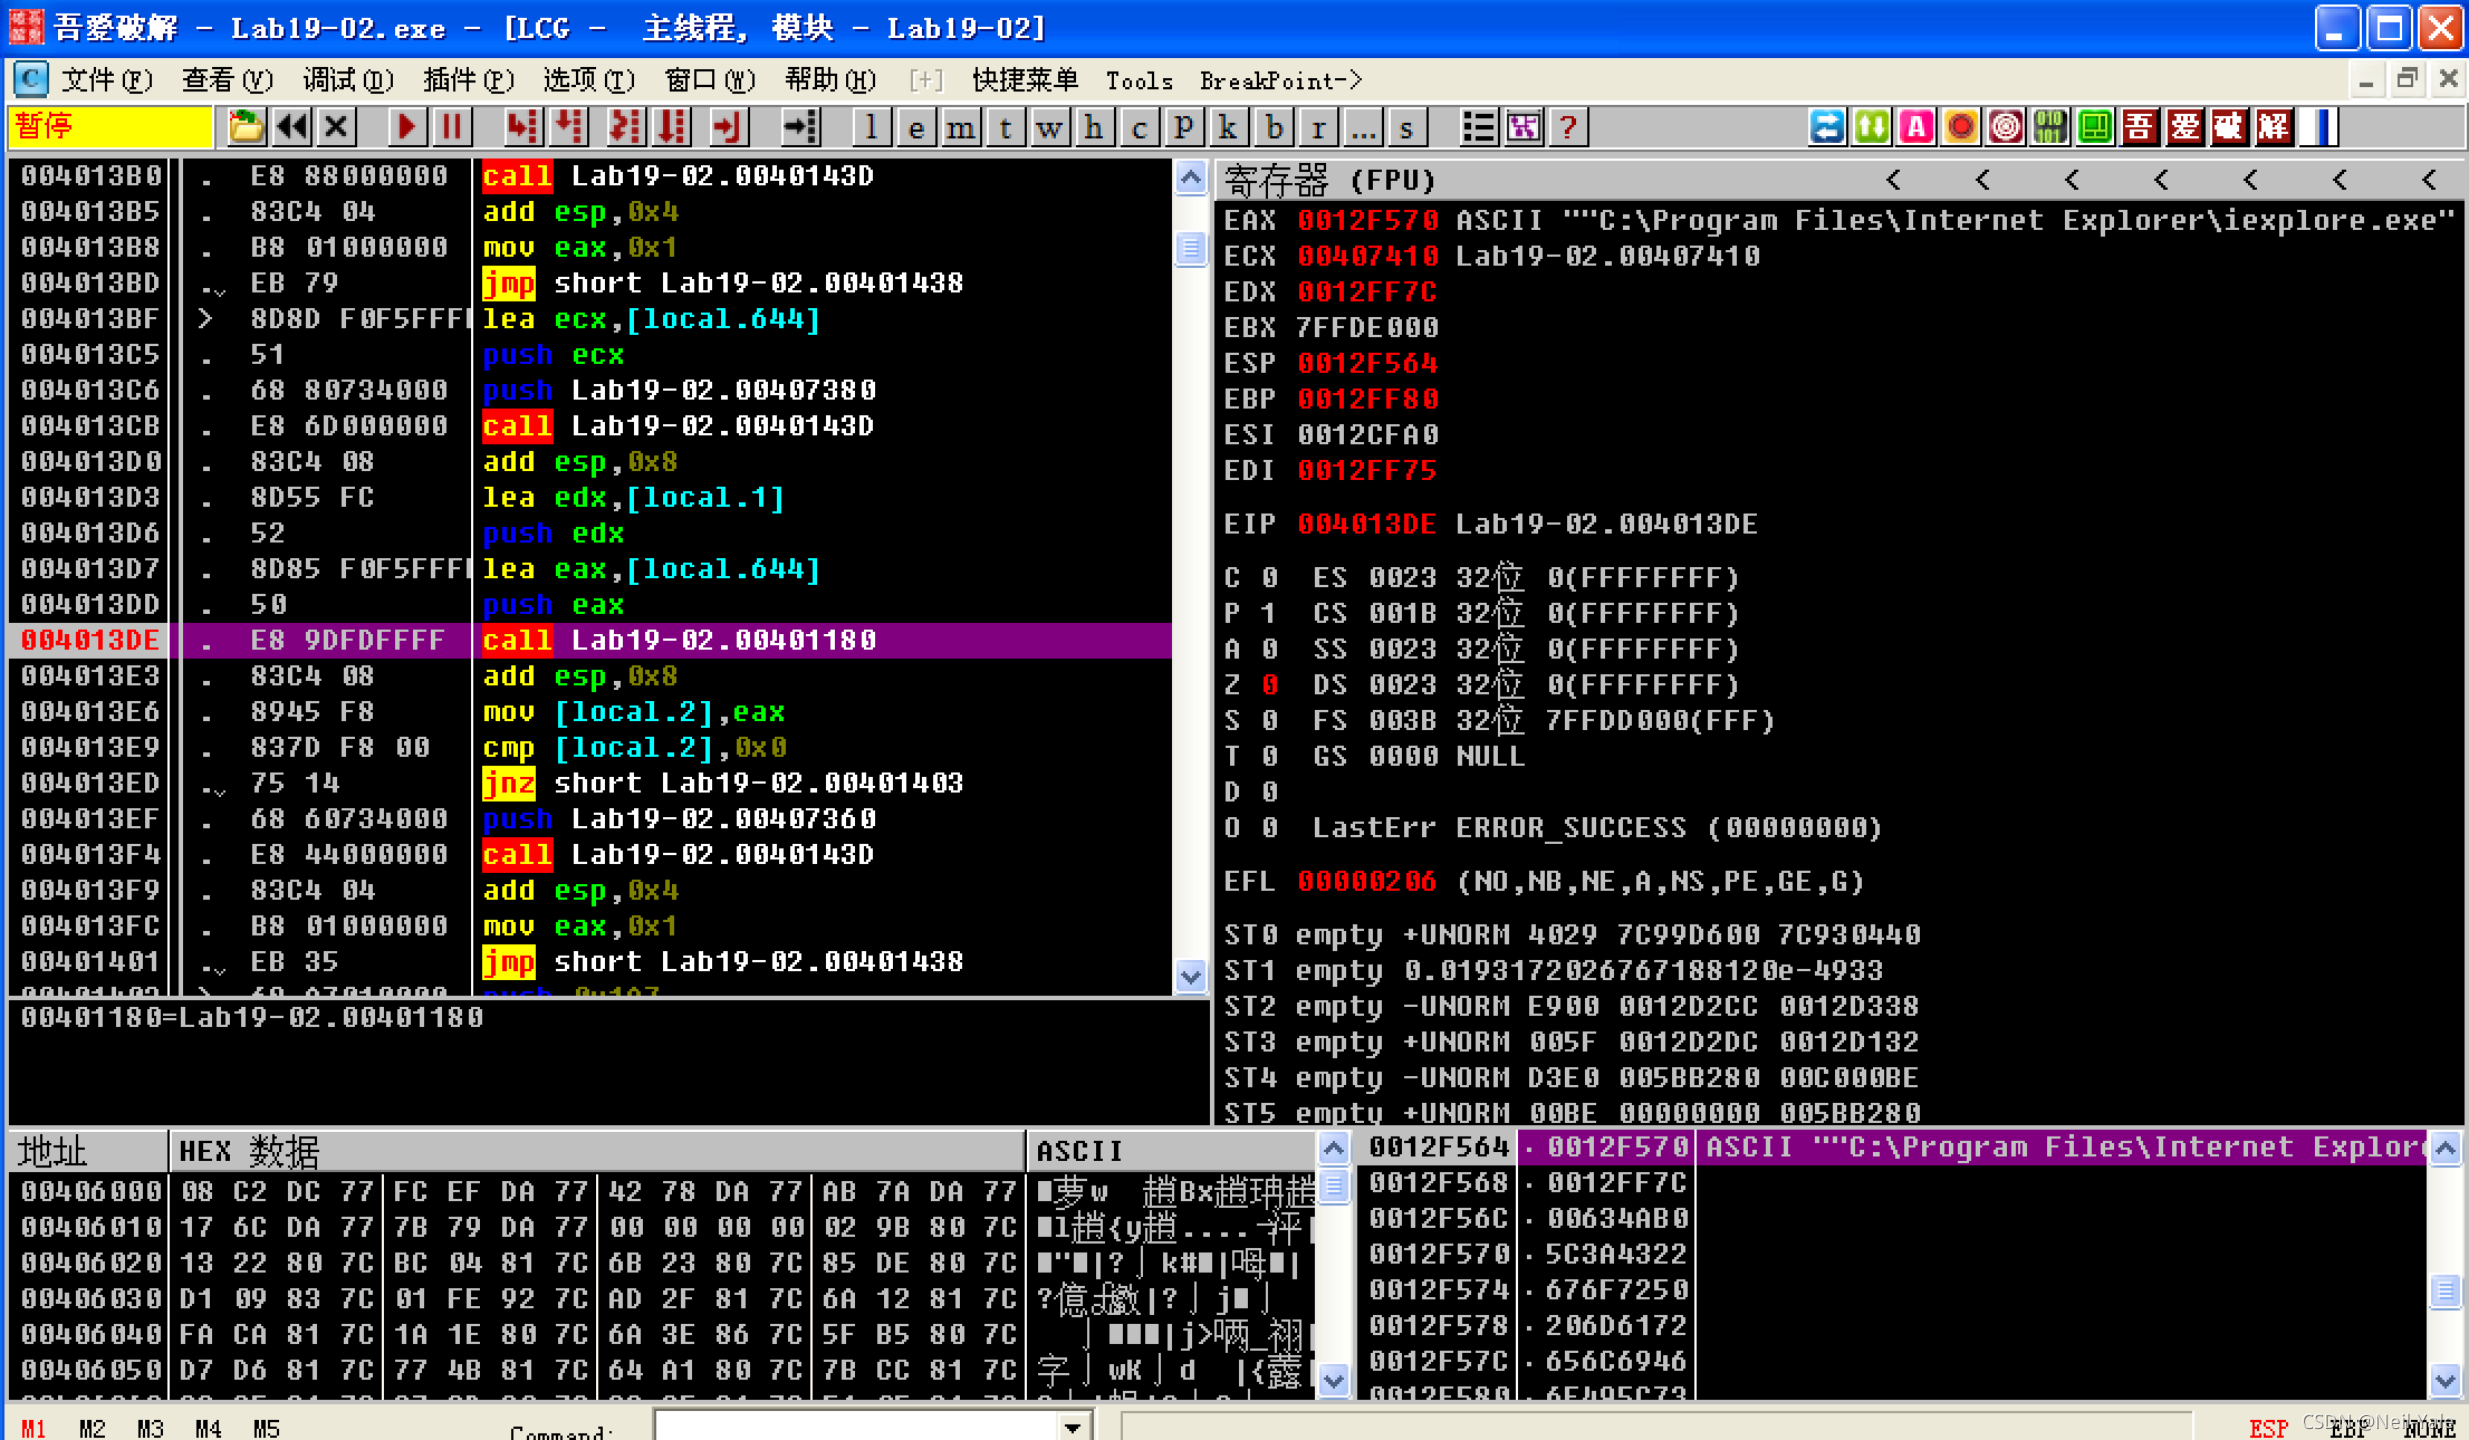Show Patches with the 'p' button
This screenshot has width=2469, height=1440.
pyautogui.click(x=1184, y=127)
